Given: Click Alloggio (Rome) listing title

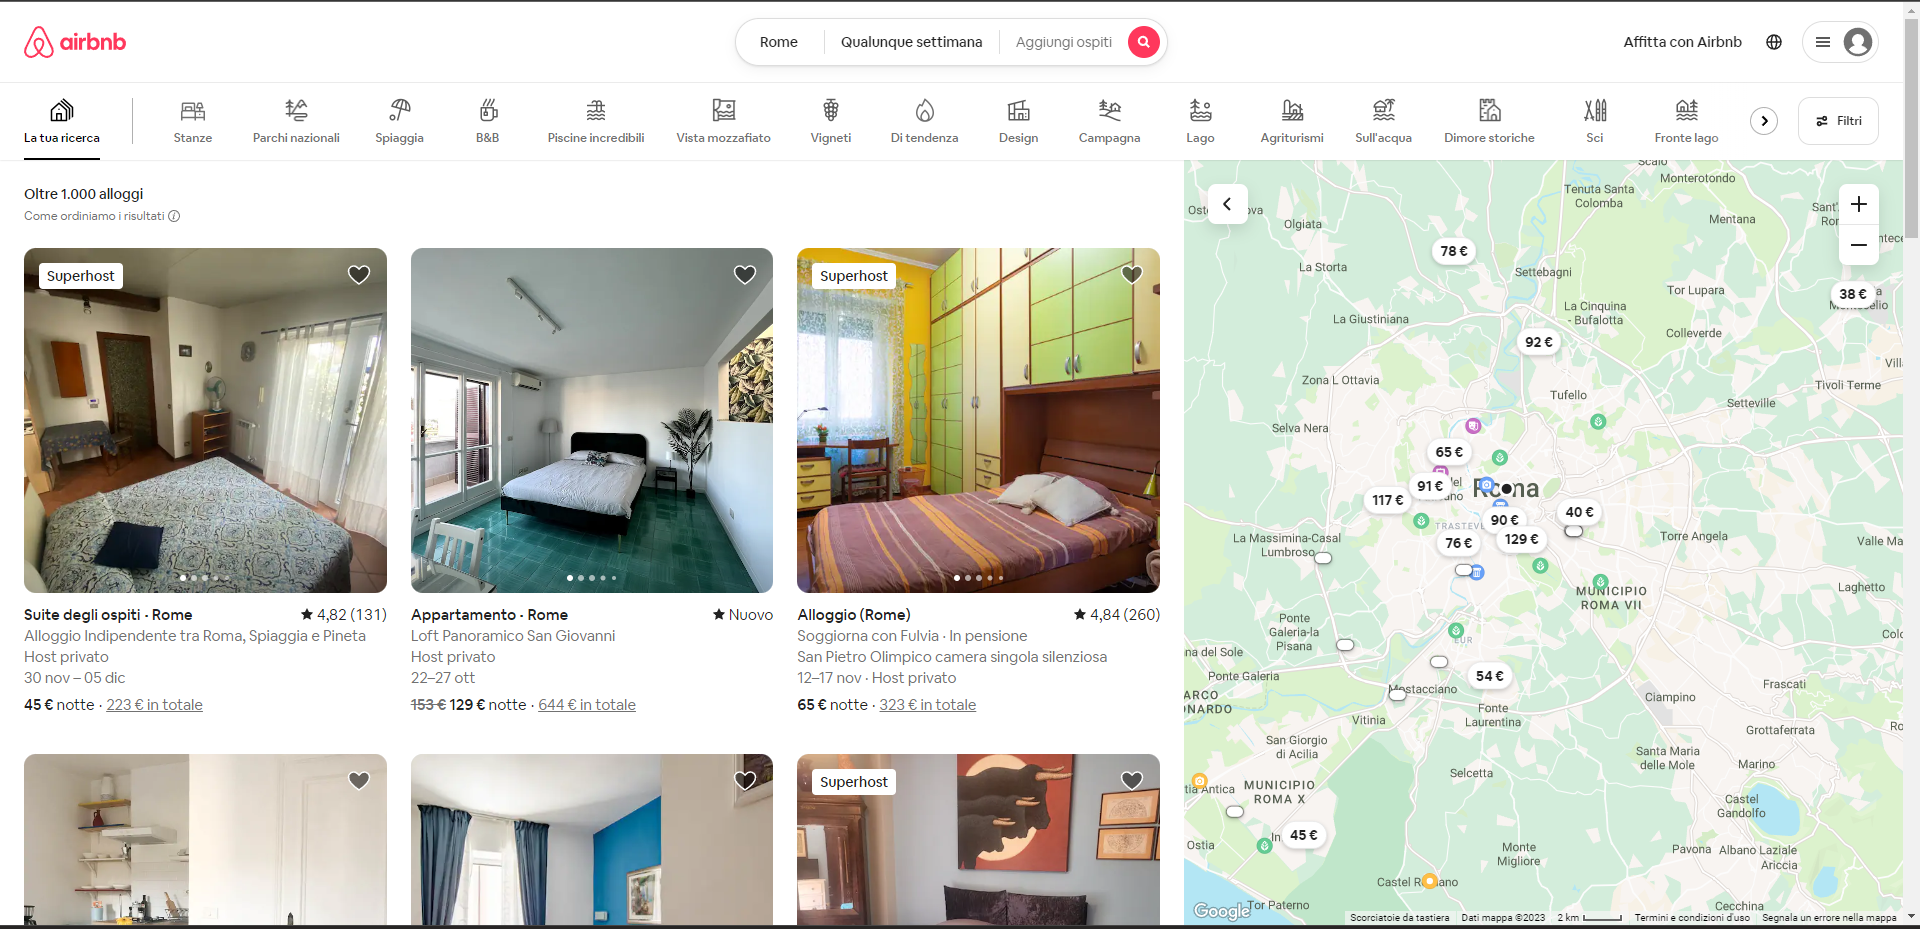Looking at the screenshot, I should tap(854, 615).
